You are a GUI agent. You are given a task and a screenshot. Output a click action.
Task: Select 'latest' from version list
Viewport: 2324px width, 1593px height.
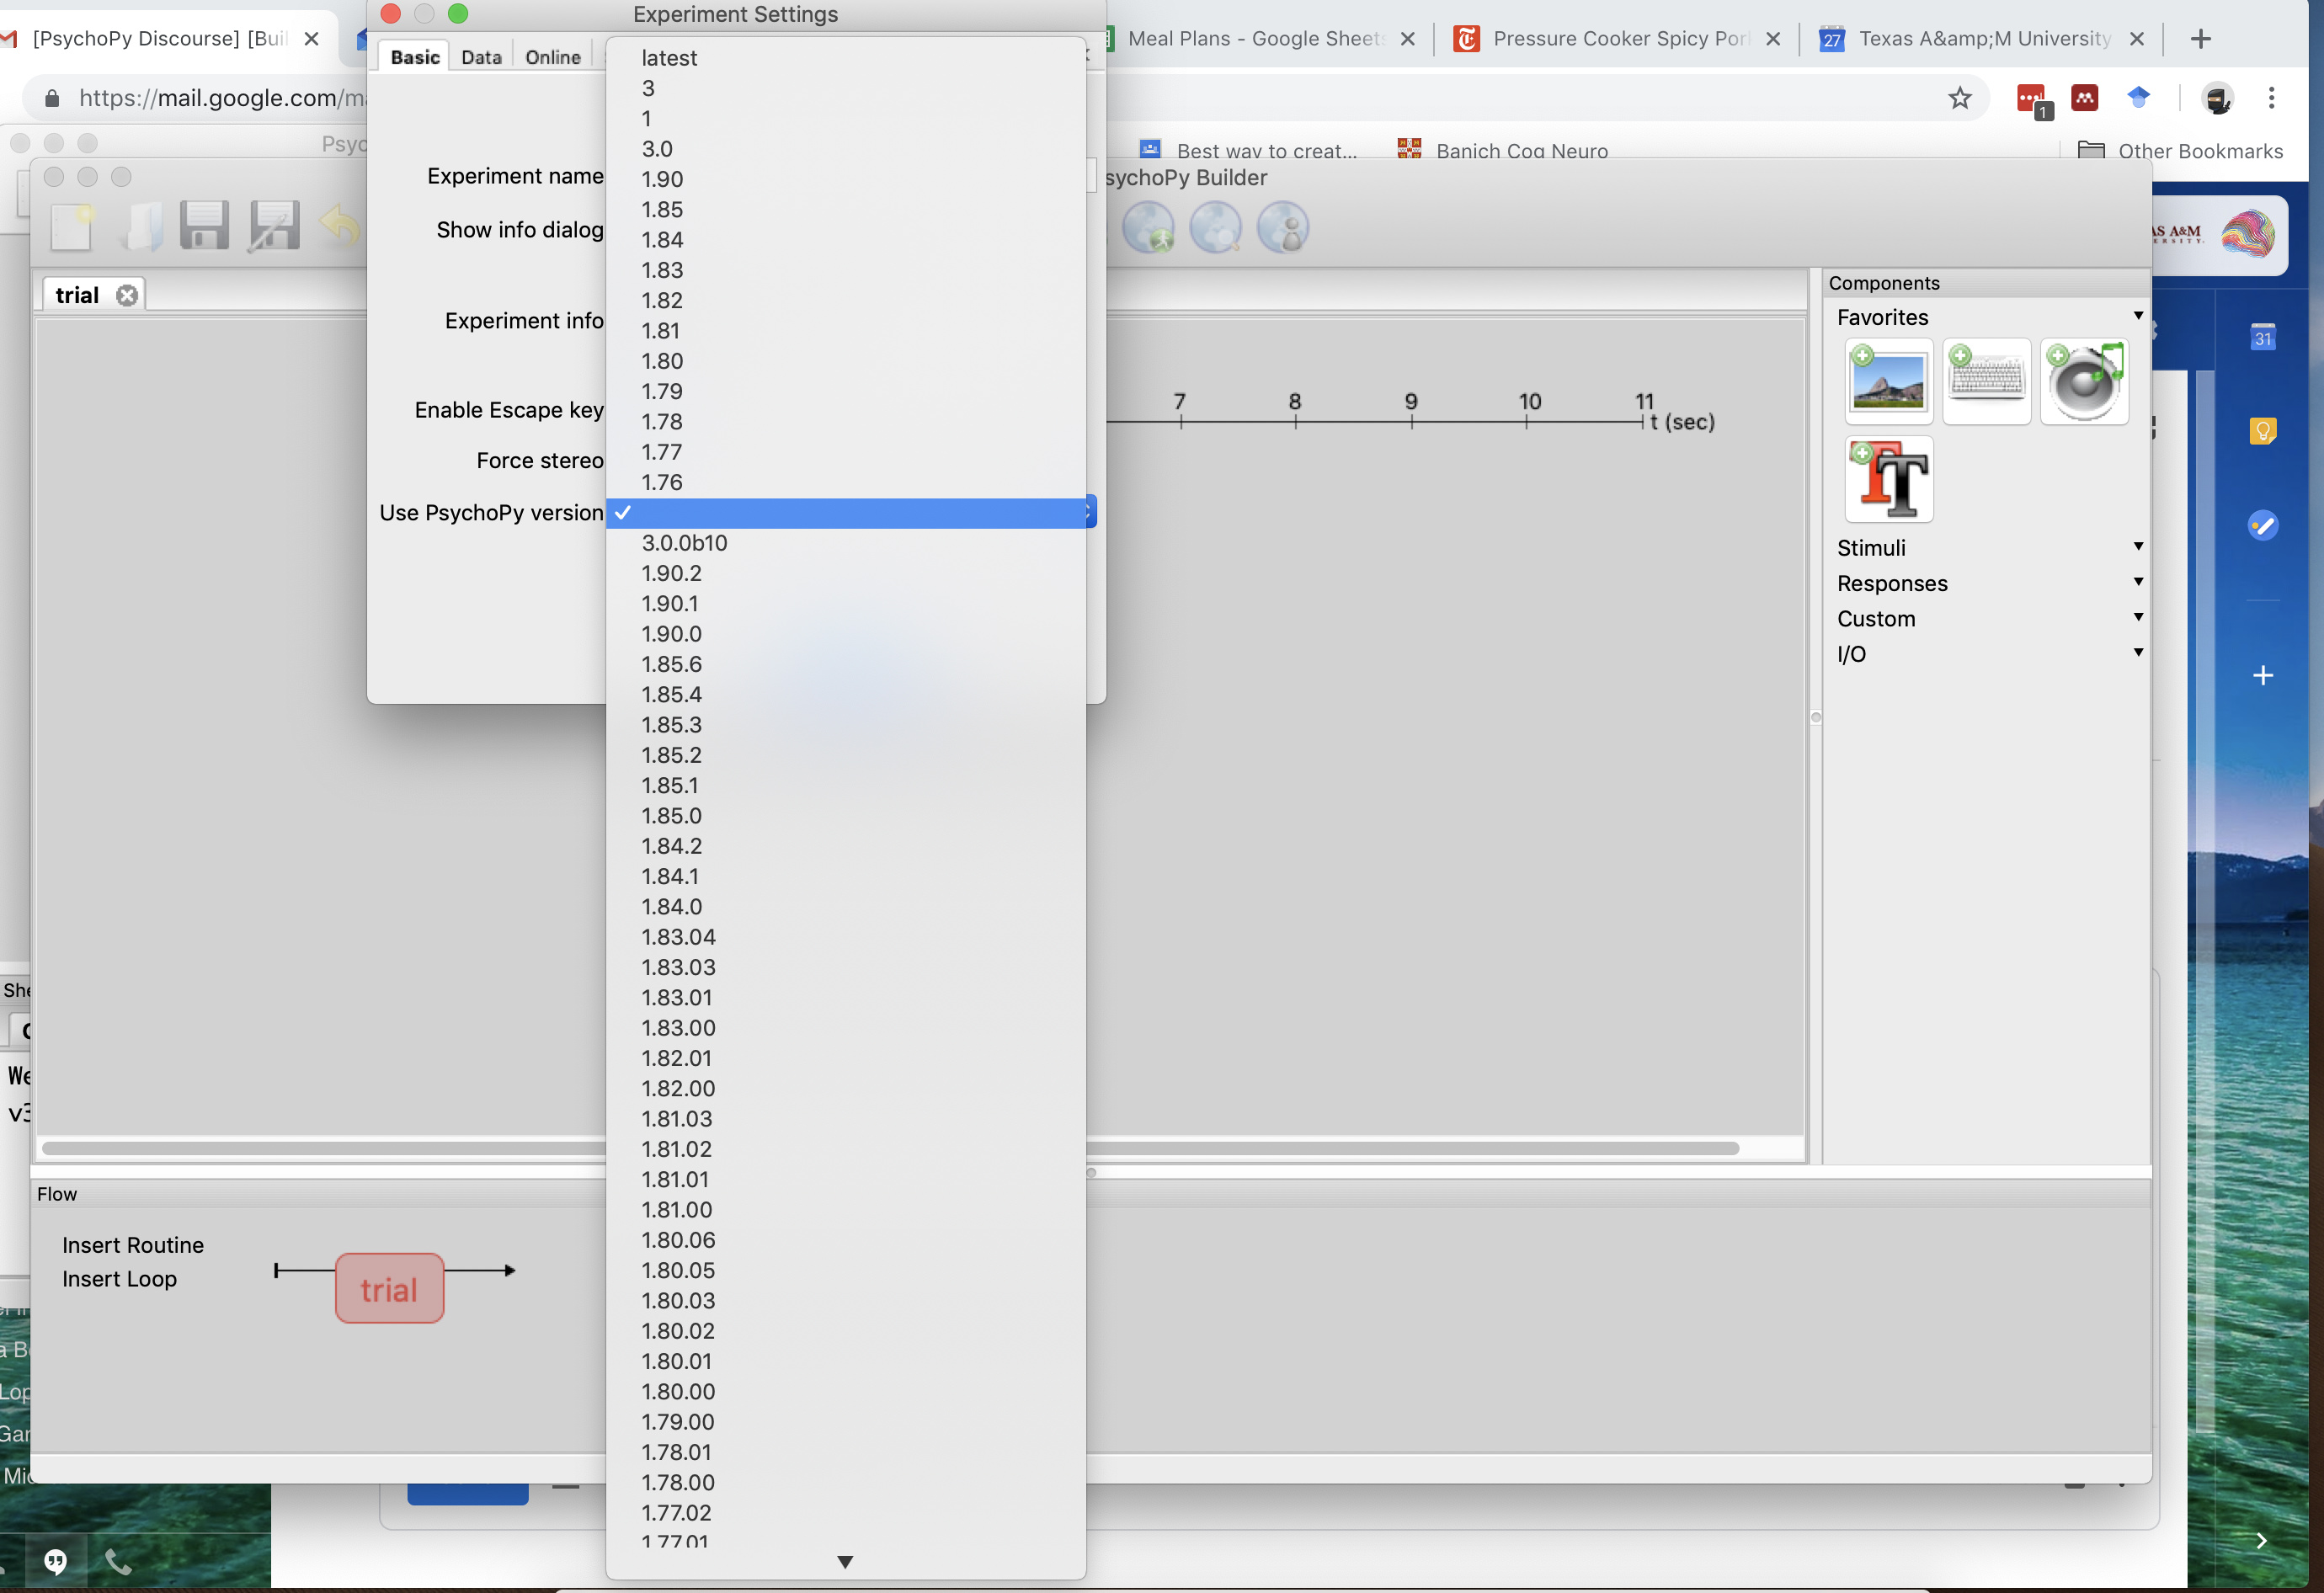click(x=846, y=58)
